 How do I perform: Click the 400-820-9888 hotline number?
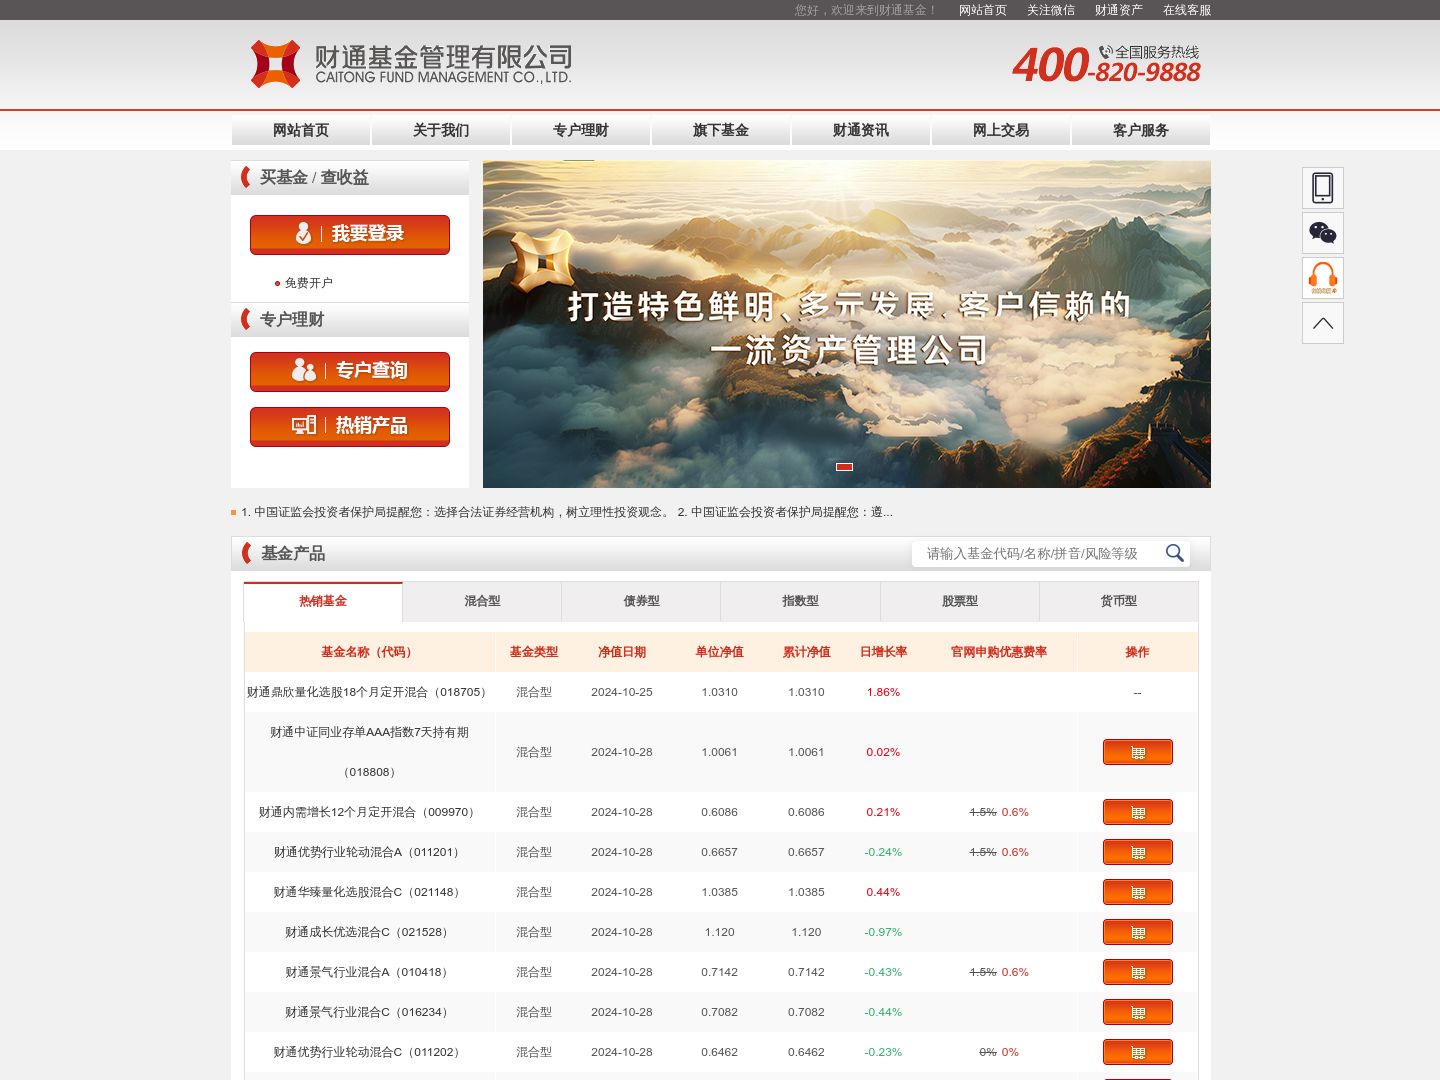point(1106,67)
